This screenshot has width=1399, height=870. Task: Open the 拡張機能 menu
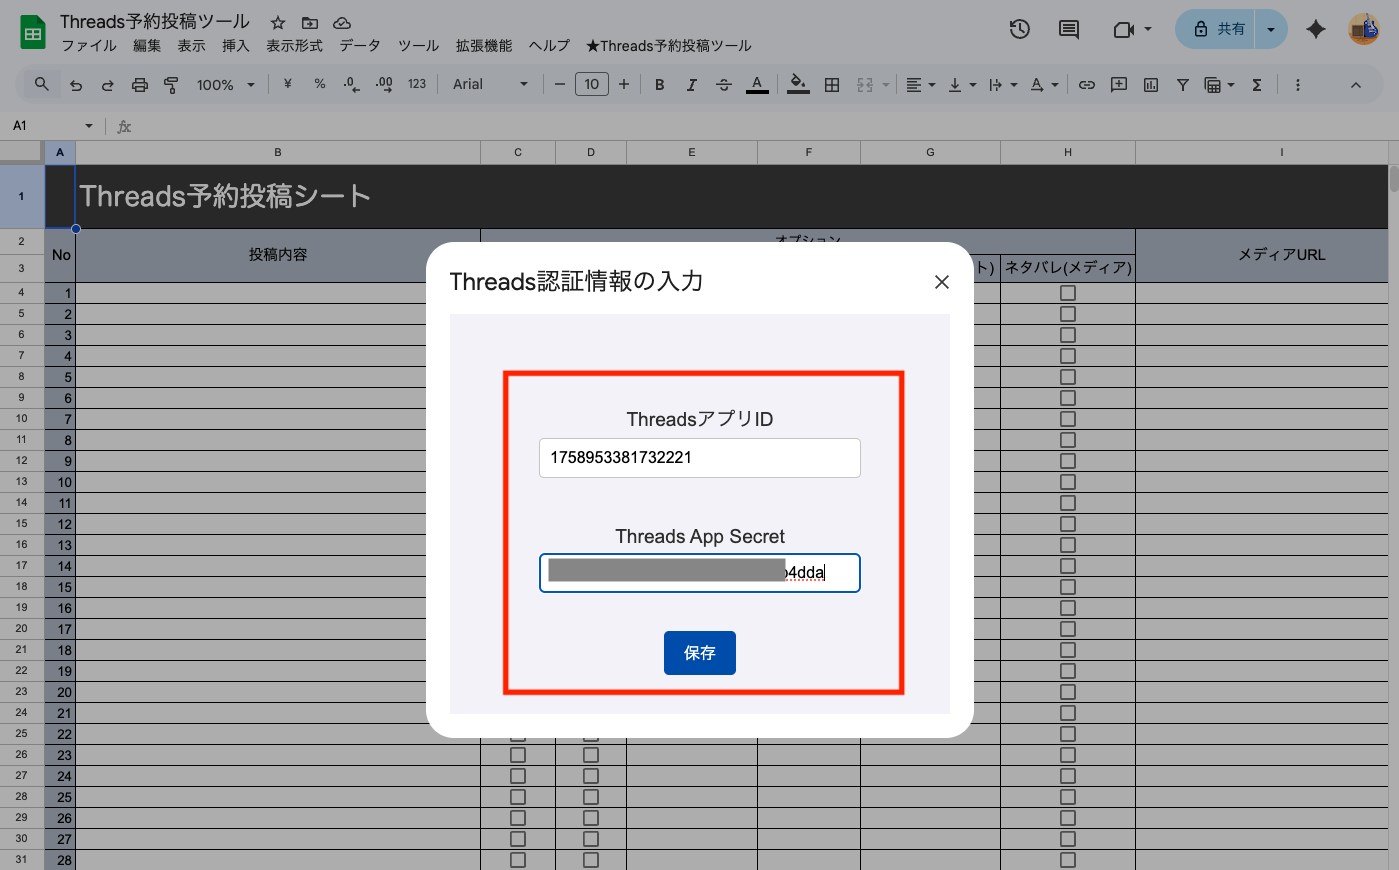(x=484, y=46)
